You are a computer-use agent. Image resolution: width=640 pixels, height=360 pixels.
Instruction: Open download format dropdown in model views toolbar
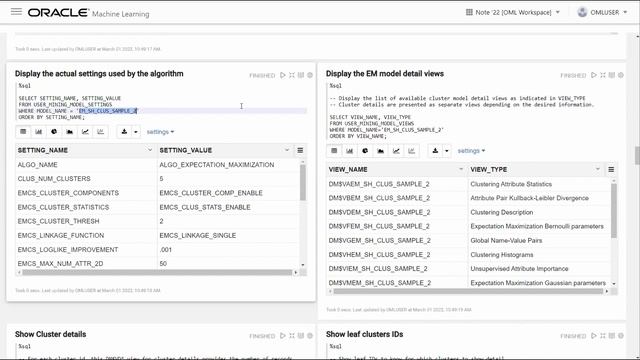tap(447, 151)
